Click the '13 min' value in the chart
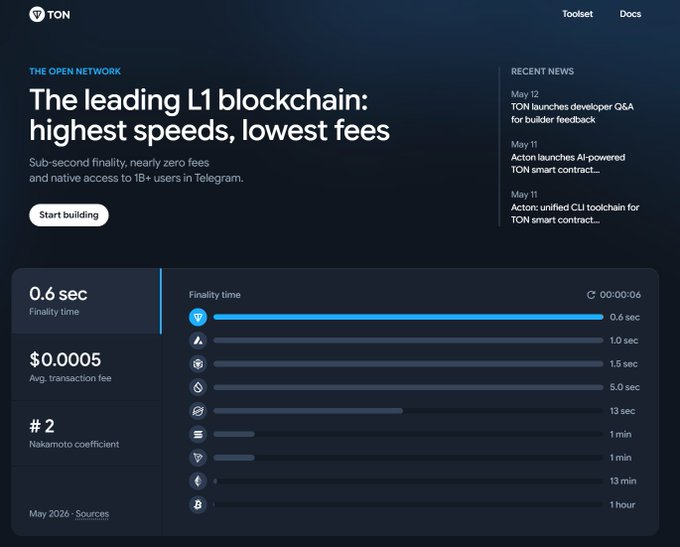 623,481
